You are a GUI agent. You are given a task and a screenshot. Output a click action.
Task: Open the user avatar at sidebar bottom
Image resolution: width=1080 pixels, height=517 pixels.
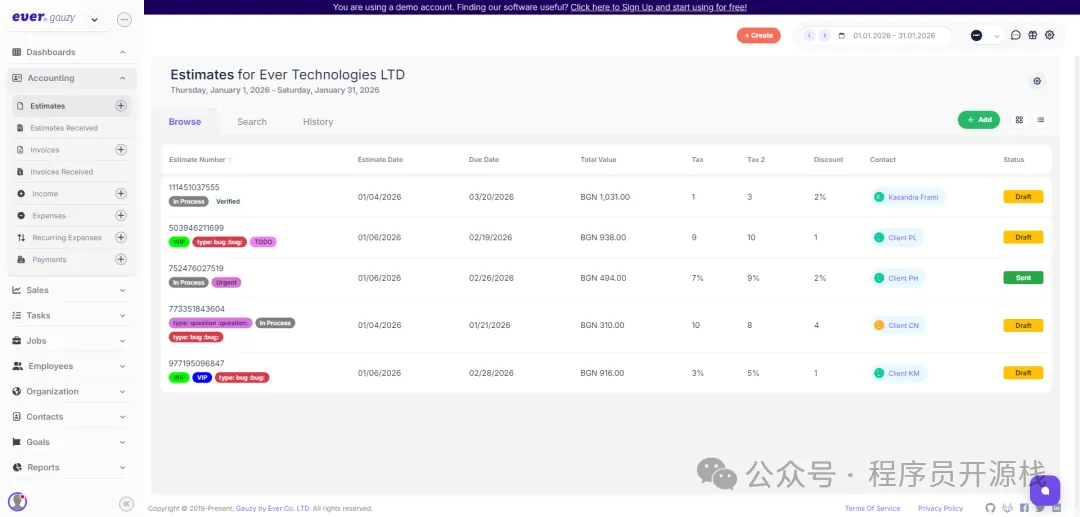click(17, 502)
